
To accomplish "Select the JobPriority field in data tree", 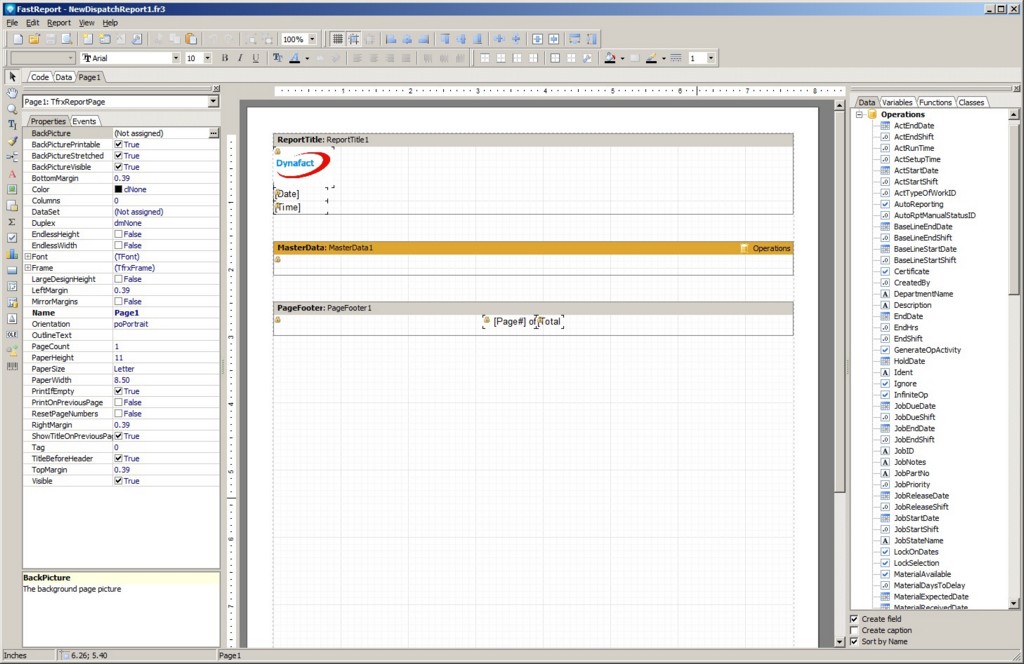I will point(911,484).
